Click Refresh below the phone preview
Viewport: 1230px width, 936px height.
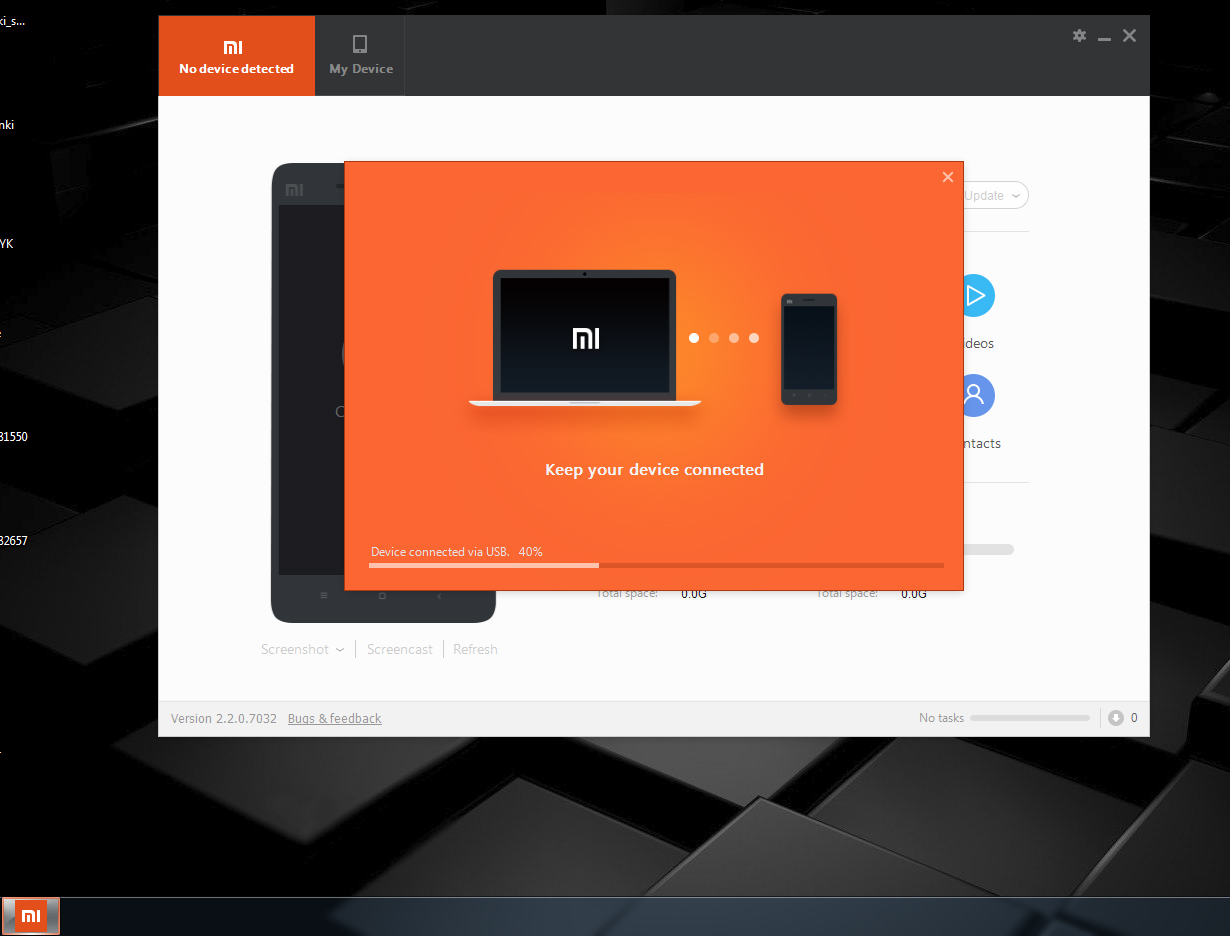pos(475,649)
